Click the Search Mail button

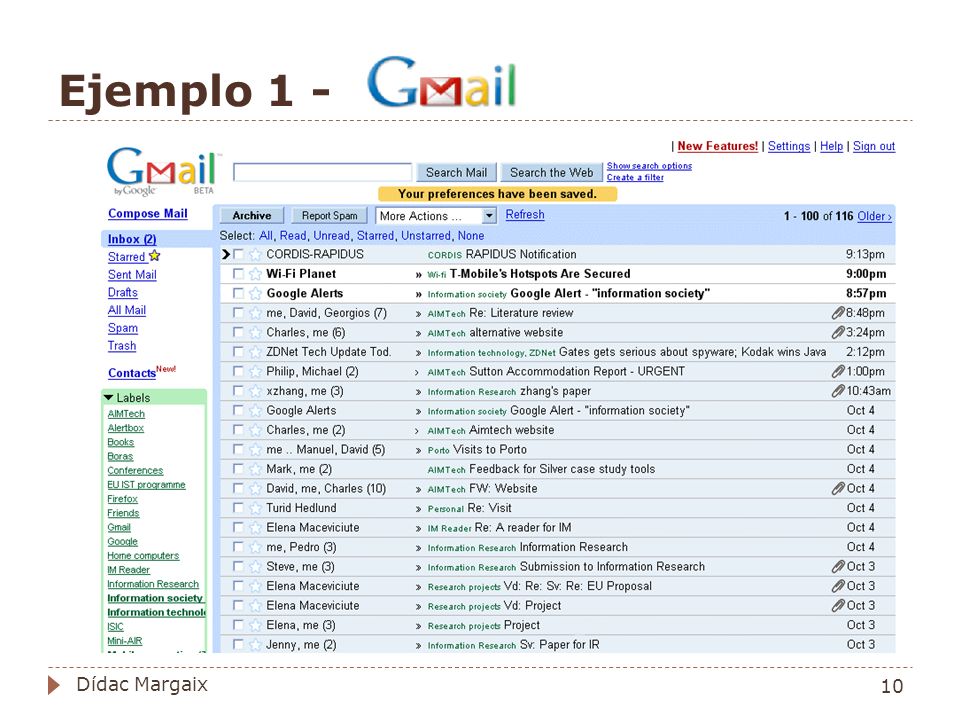tap(457, 173)
